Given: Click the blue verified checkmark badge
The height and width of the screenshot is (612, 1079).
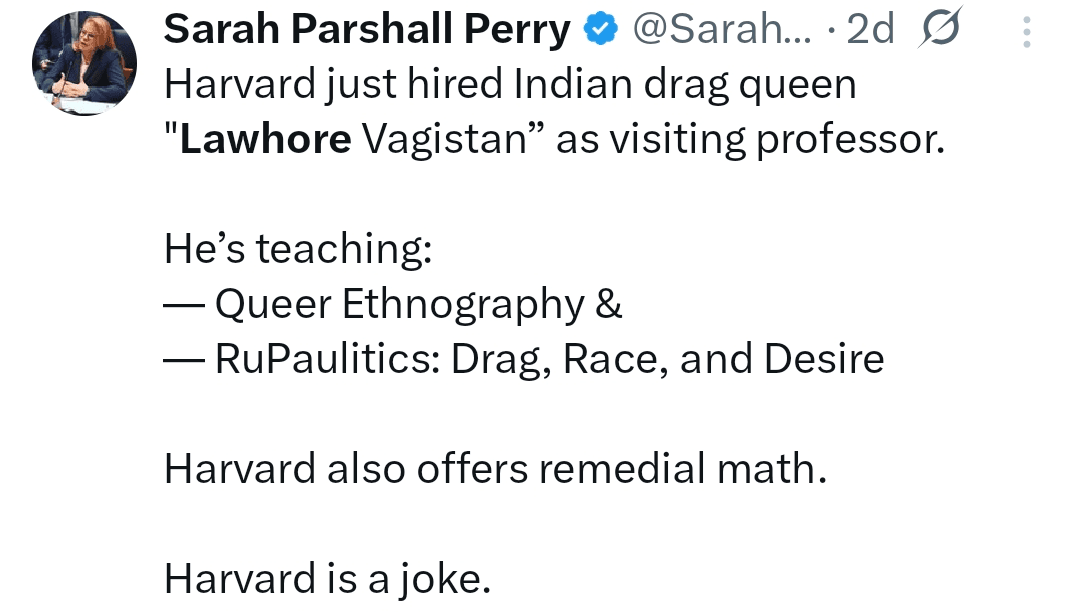Looking at the screenshot, I should pyautogui.click(x=599, y=31).
